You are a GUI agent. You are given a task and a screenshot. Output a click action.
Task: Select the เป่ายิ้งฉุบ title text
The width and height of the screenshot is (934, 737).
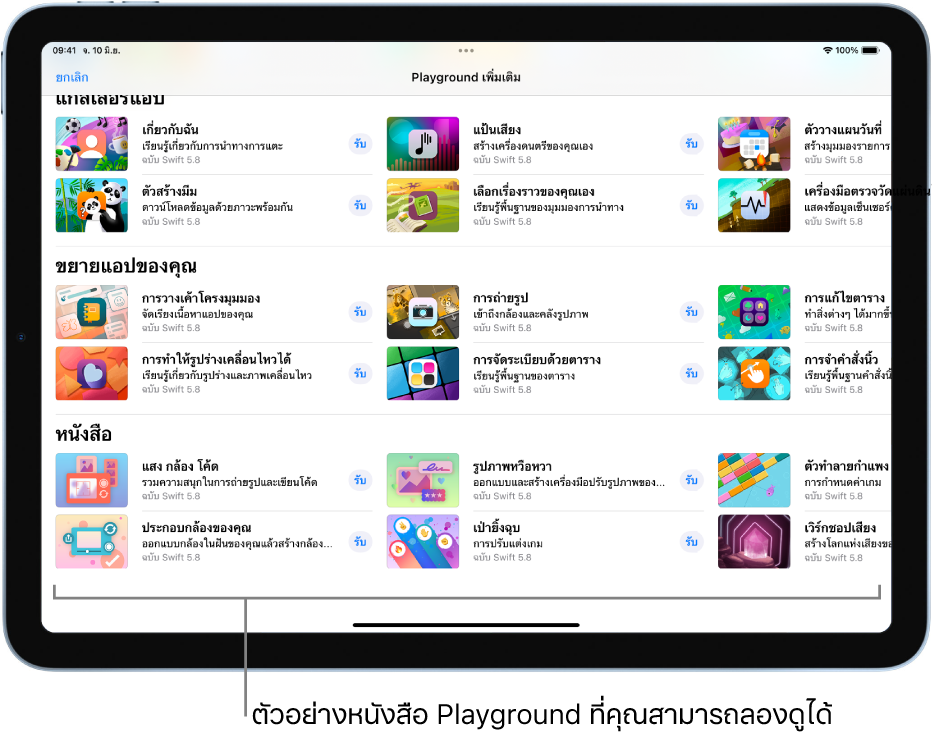496,527
